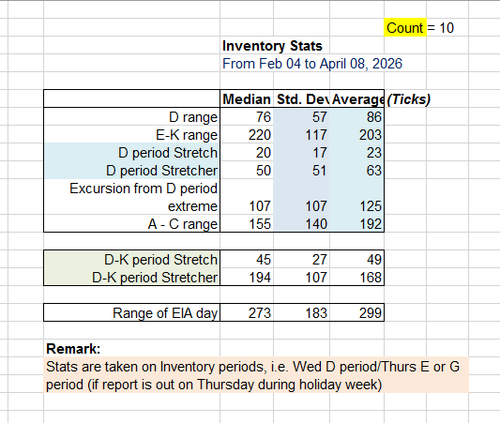
Task: Select the (Ticks) label cell
Action: 409,99
